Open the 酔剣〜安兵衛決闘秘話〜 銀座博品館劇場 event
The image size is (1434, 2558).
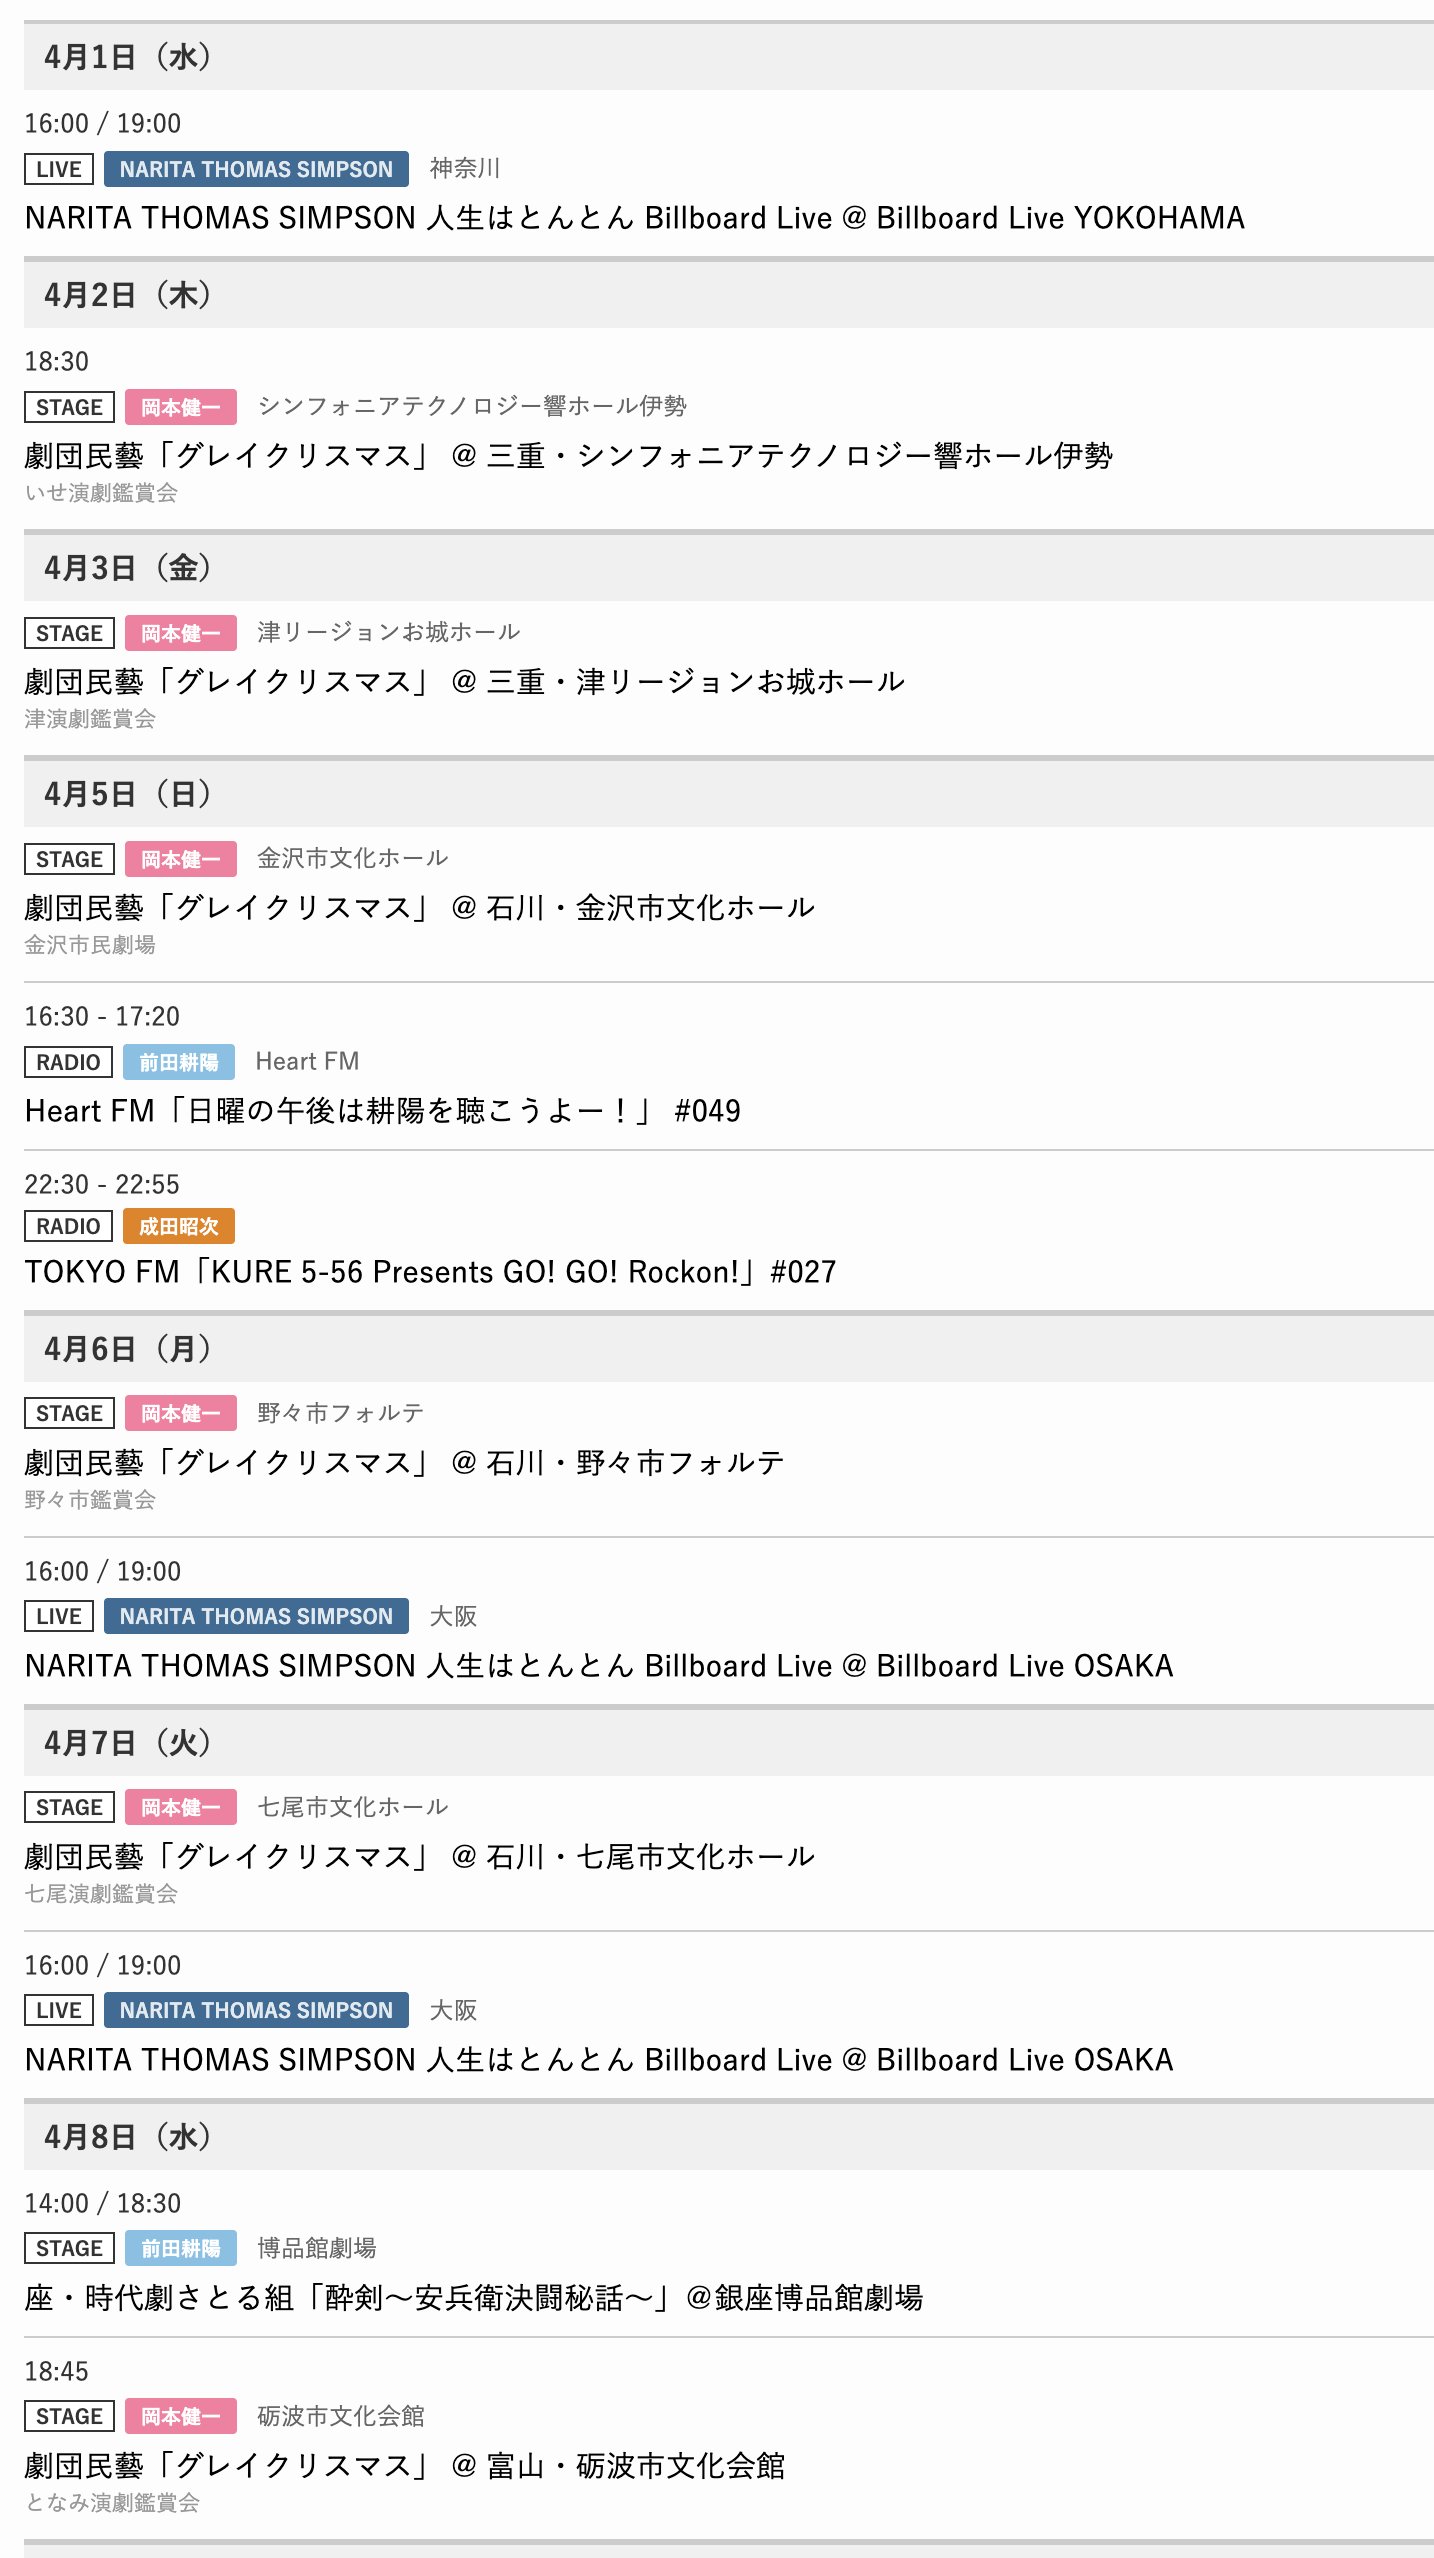pyautogui.click(x=473, y=2297)
